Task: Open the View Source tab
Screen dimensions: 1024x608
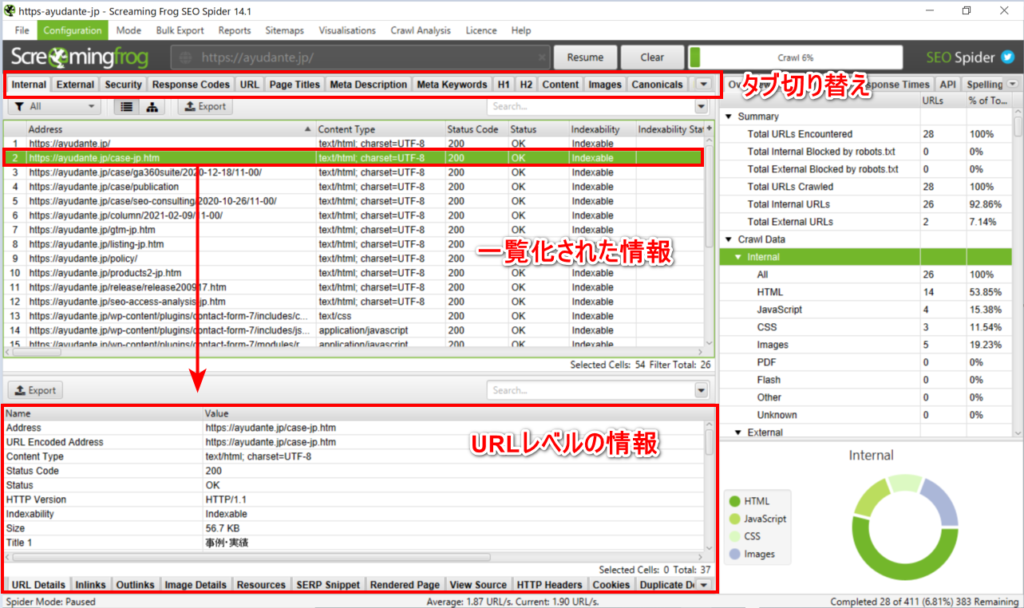Action: pyautogui.click(x=478, y=584)
